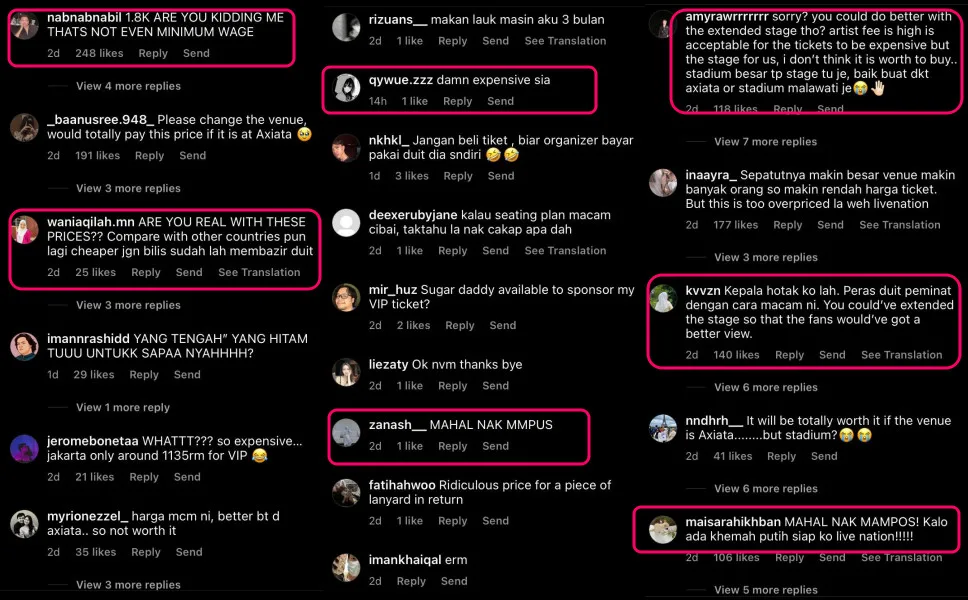The width and height of the screenshot is (968, 600).
Task: Open kvvzn's profile picture
Action: click(x=663, y=298)
